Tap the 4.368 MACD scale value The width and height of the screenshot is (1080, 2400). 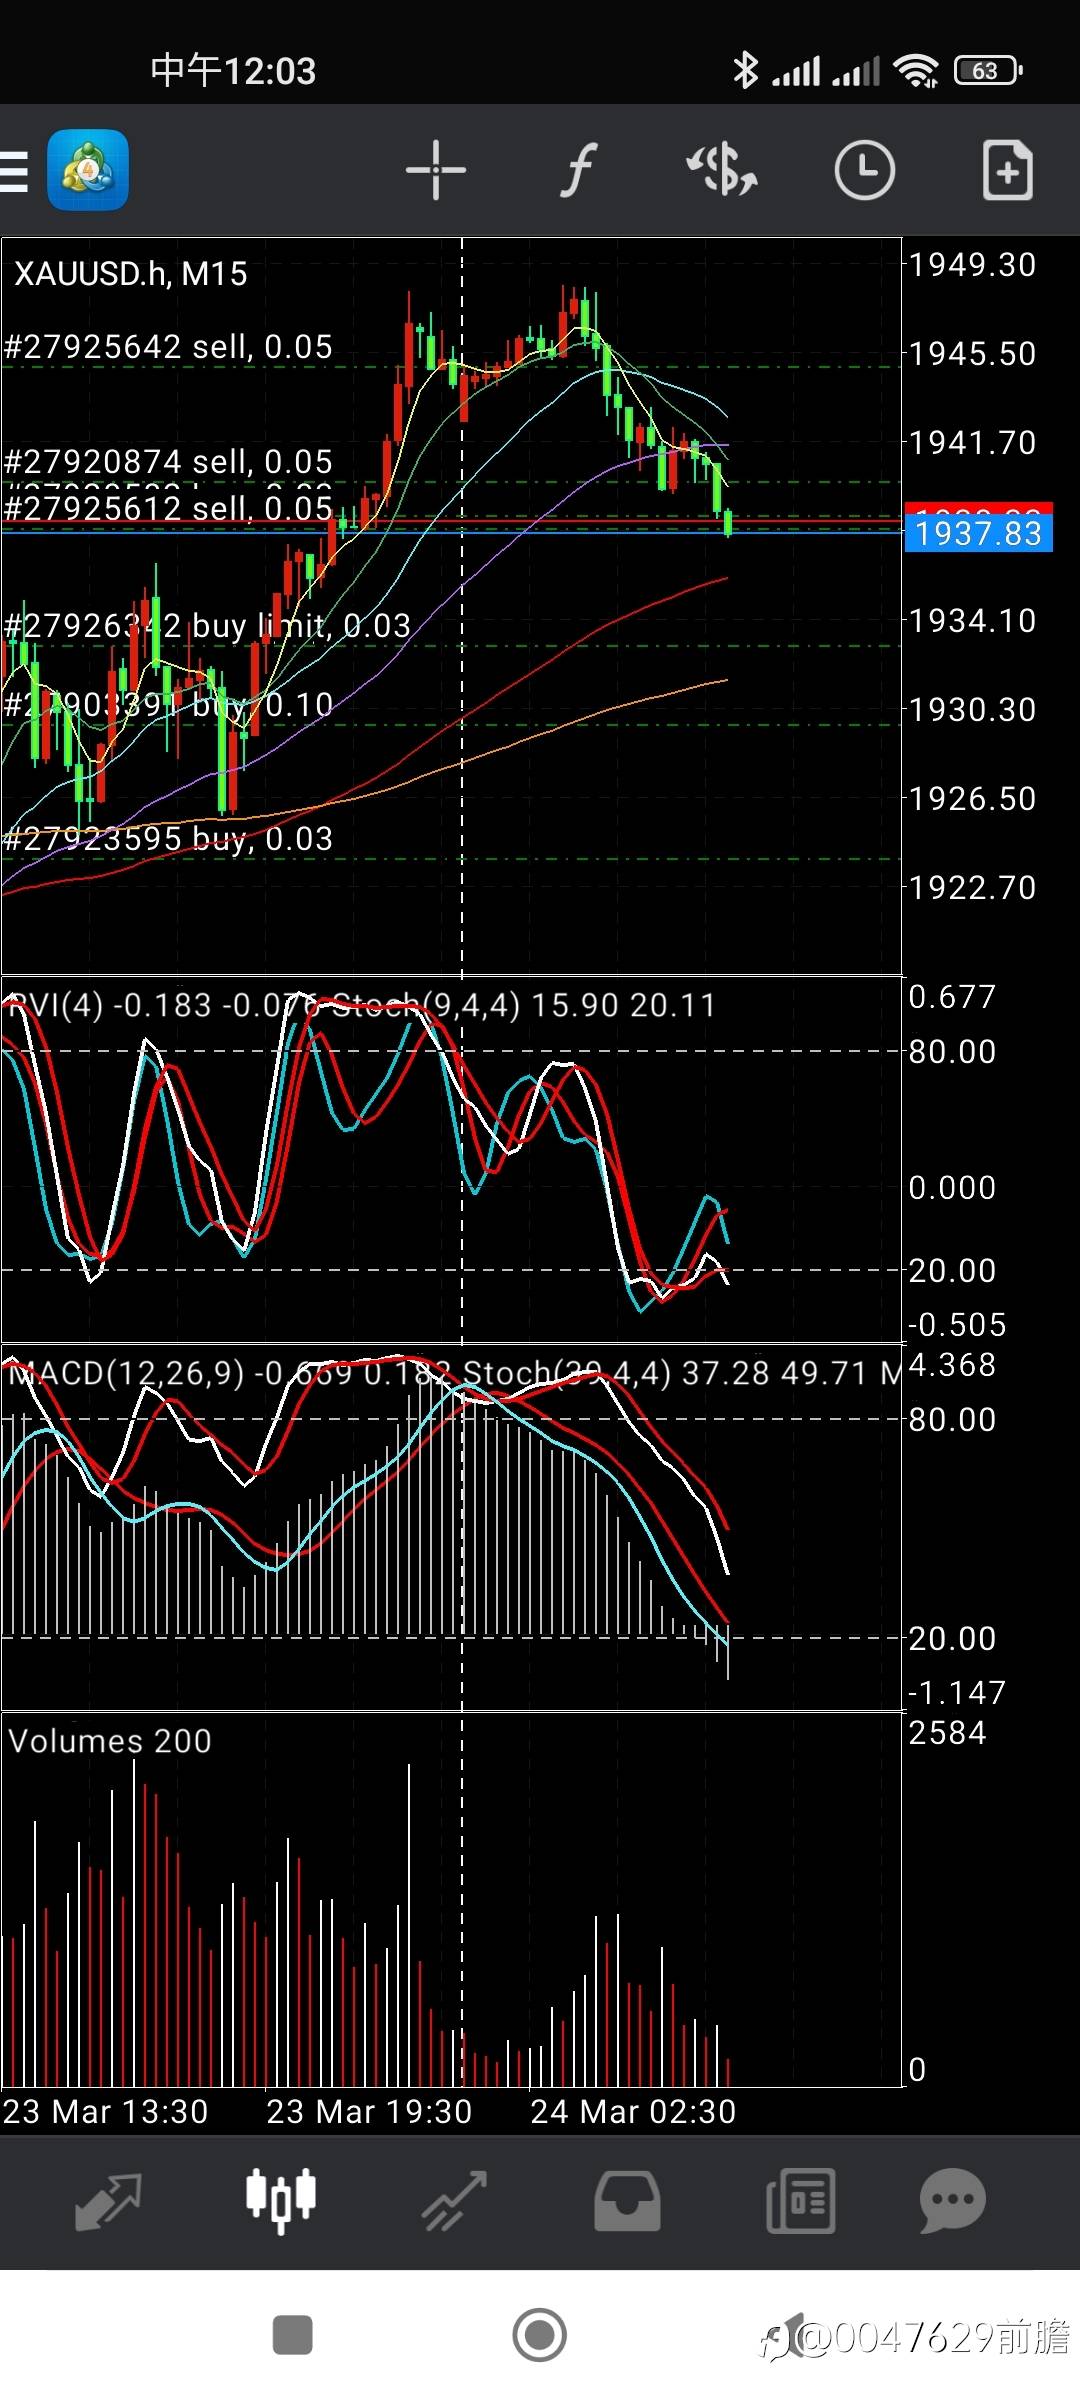click(x=952, y=1365)
